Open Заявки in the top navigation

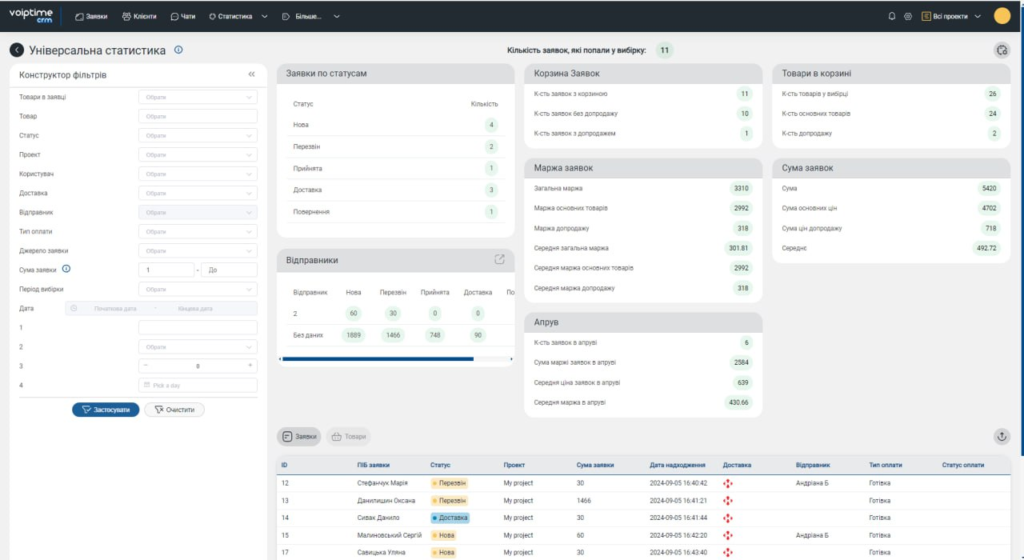[91, 16]
